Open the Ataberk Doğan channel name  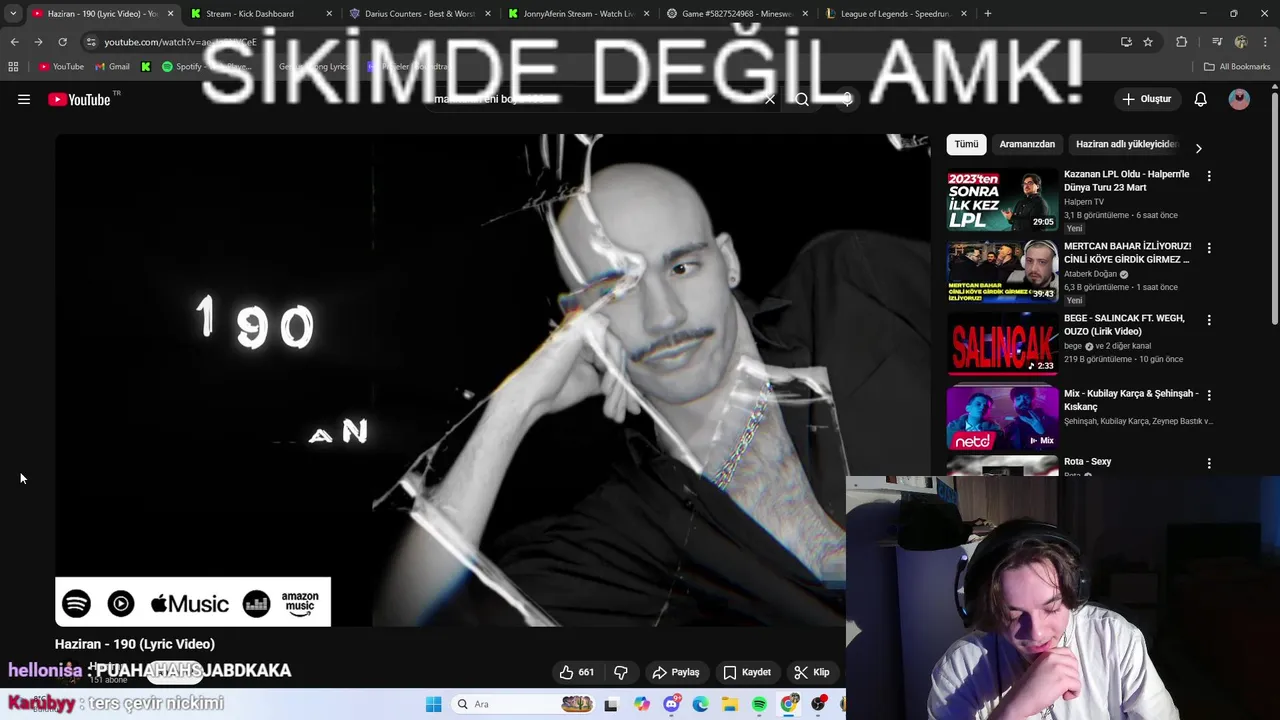click(1090, 274)
